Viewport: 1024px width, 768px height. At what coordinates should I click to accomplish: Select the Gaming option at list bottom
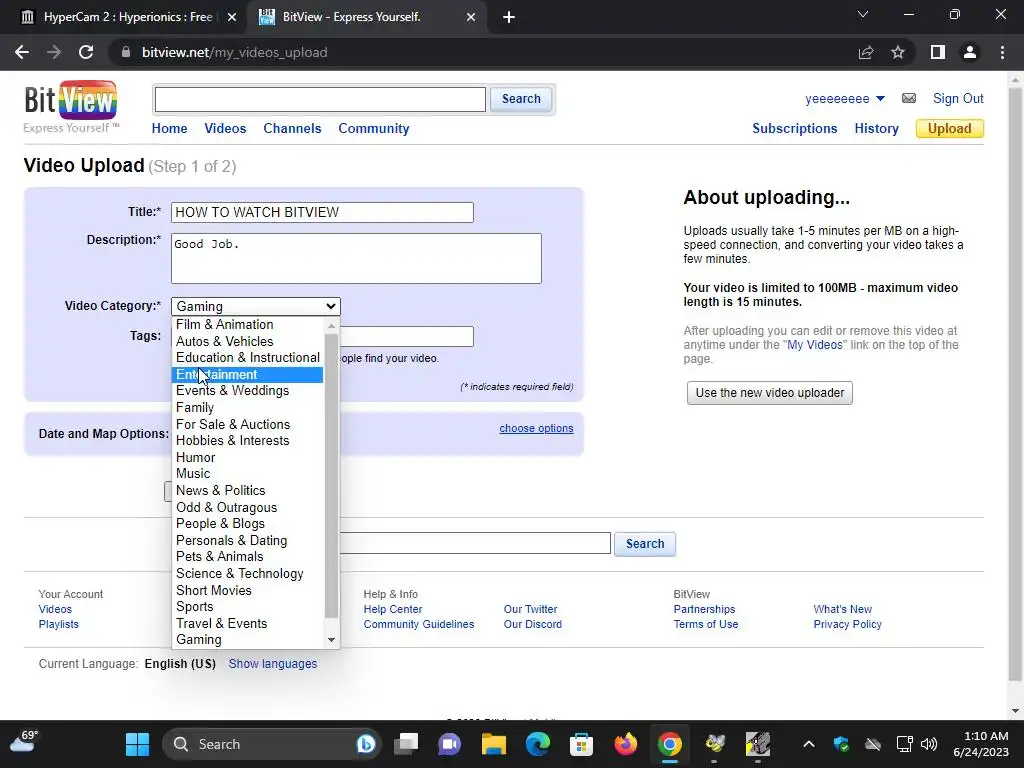[248, 640]
